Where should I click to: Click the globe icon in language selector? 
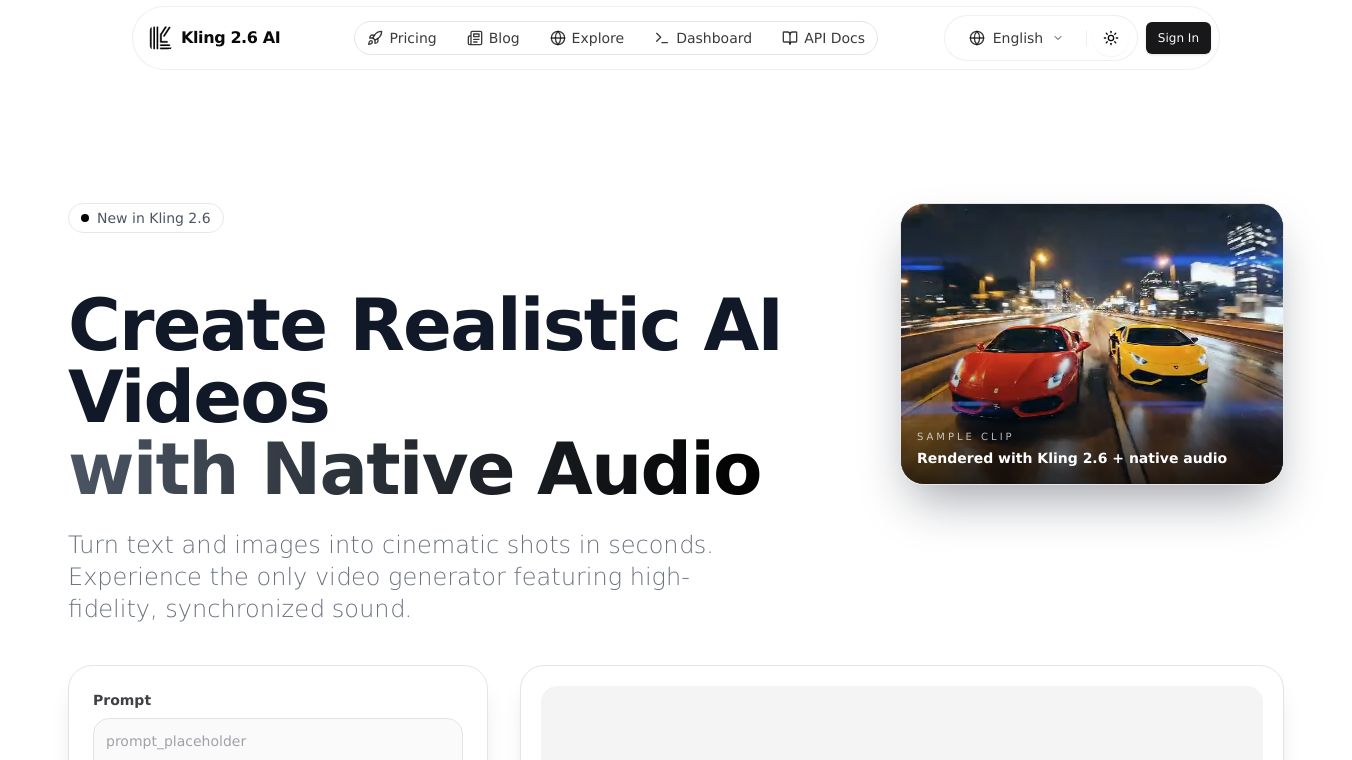click(977, 38)
